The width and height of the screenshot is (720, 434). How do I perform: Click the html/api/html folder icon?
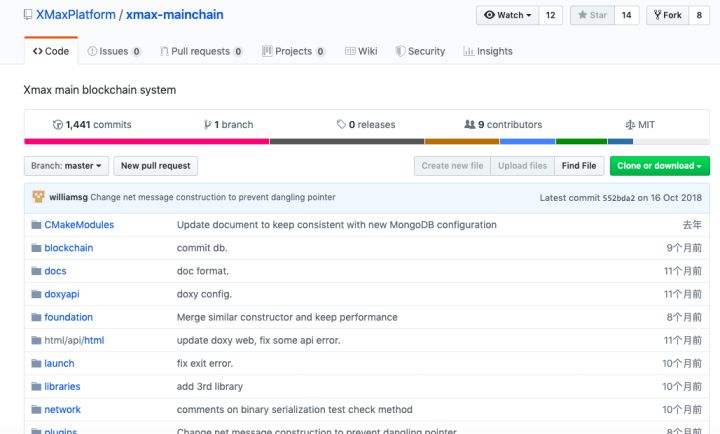[x=36, y=340]
